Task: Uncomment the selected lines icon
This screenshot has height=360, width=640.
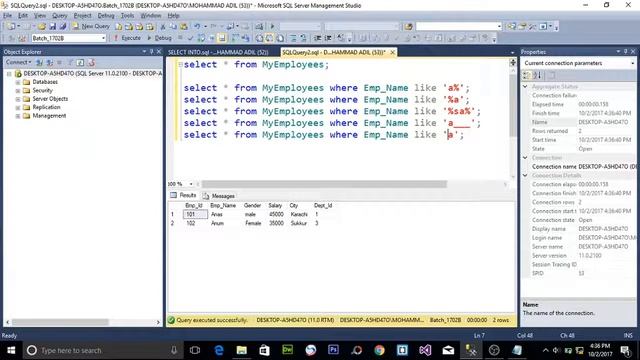Action: (x=303, y=38)
